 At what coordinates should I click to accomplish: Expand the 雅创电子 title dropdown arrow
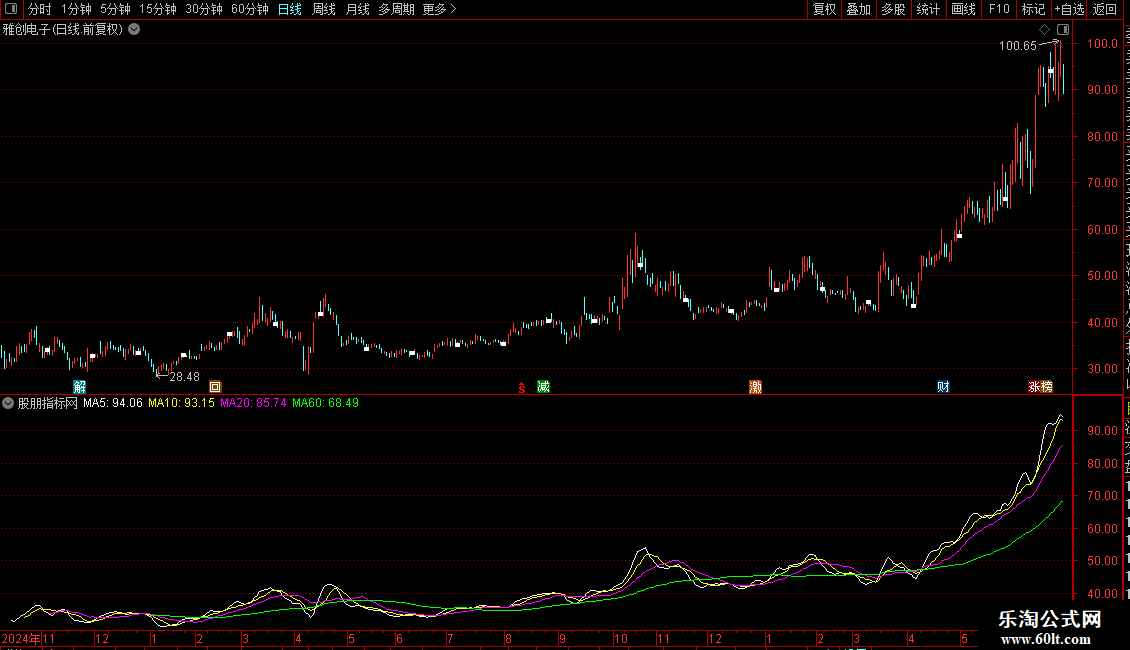[x=134, y=30]
